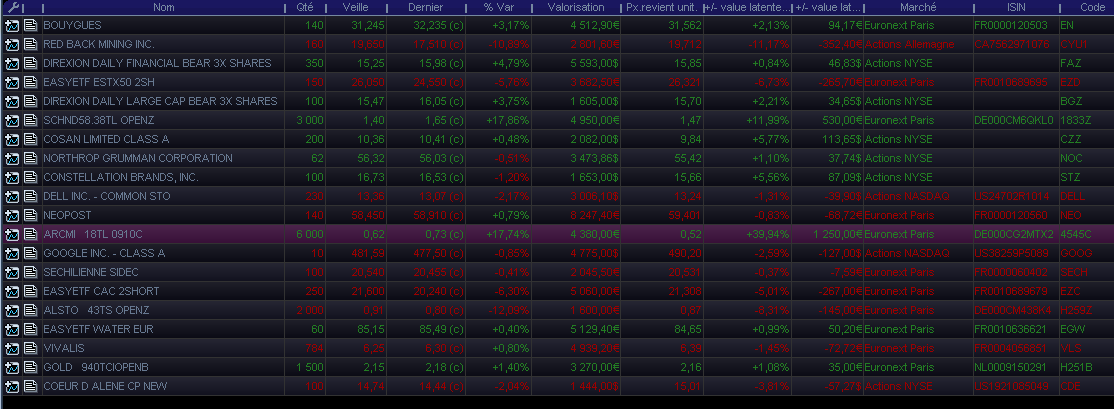Sort by the Qté column header

tap(304, 8)
